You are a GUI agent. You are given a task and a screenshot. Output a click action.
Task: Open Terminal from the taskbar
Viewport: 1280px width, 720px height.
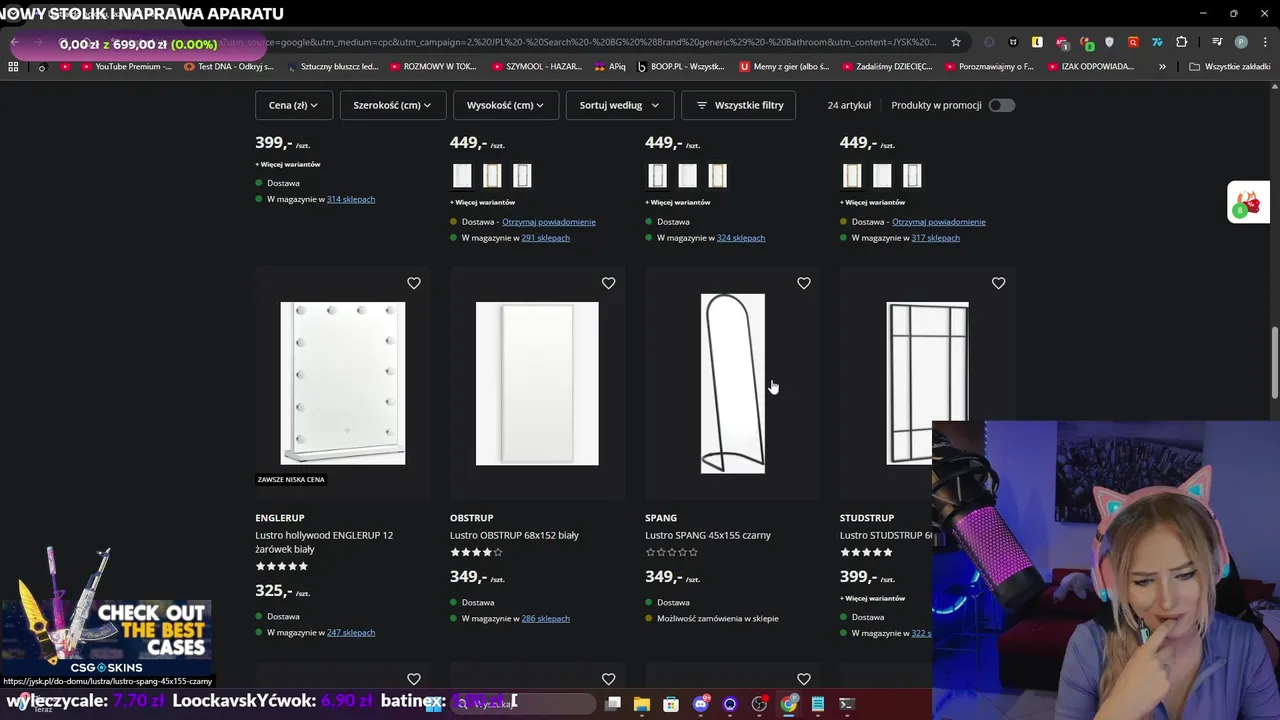pos(847,704)
